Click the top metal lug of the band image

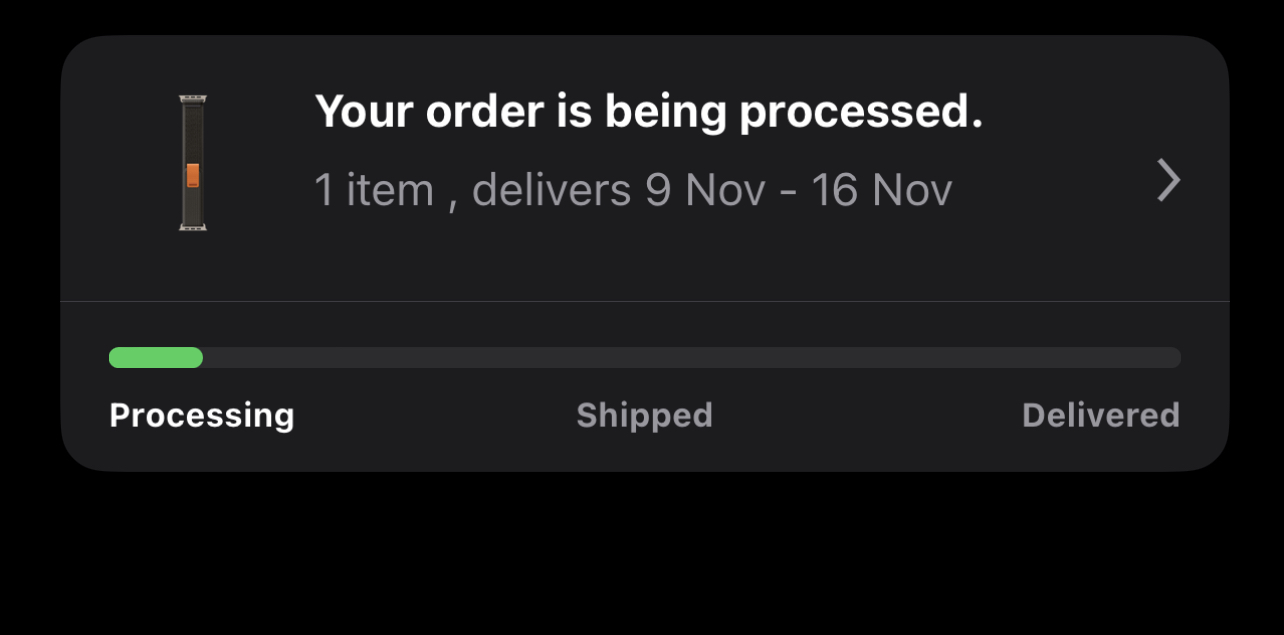(192, 99)
